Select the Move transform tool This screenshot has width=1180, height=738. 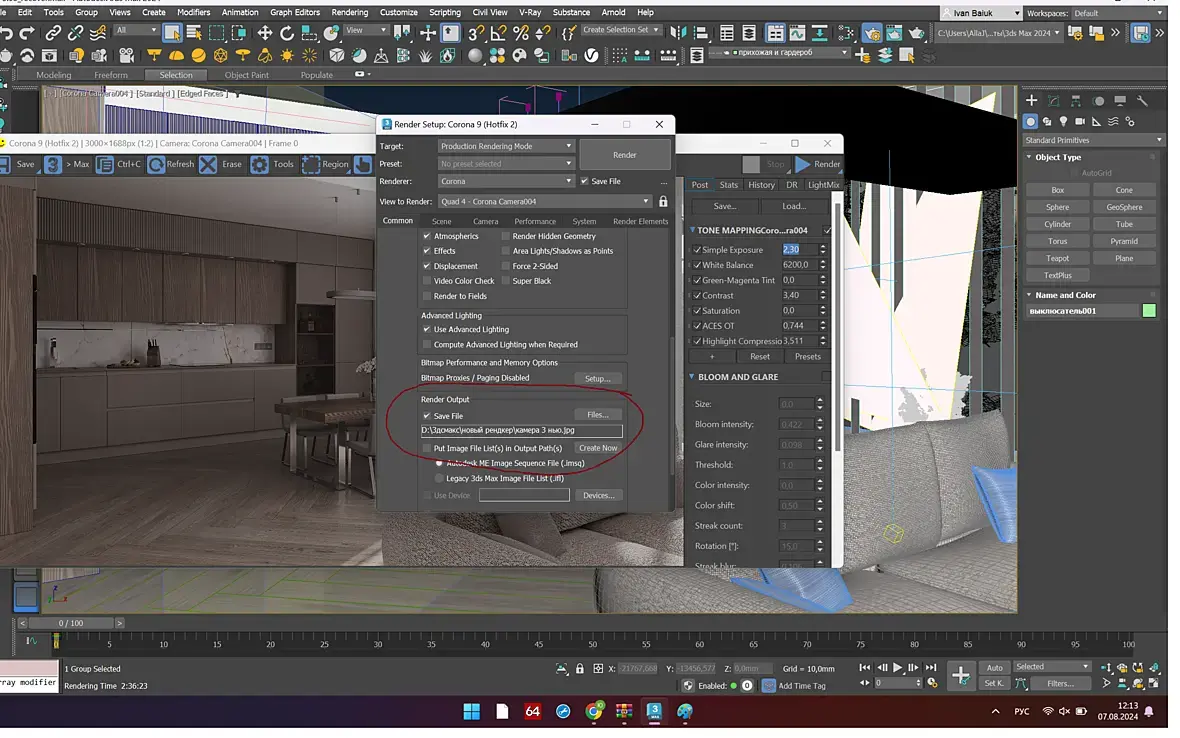pos(265,33)
